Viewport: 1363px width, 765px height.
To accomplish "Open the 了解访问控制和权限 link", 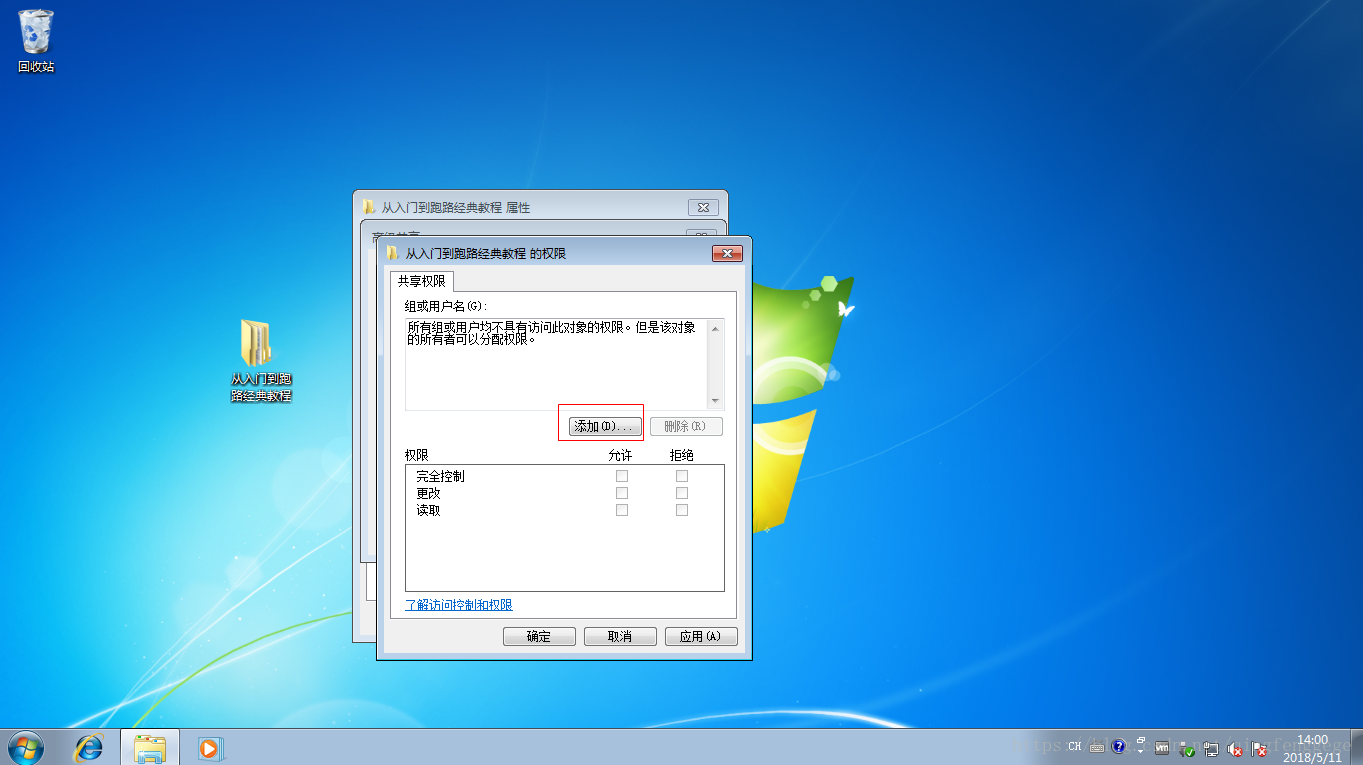I will (x=459, y=605).
